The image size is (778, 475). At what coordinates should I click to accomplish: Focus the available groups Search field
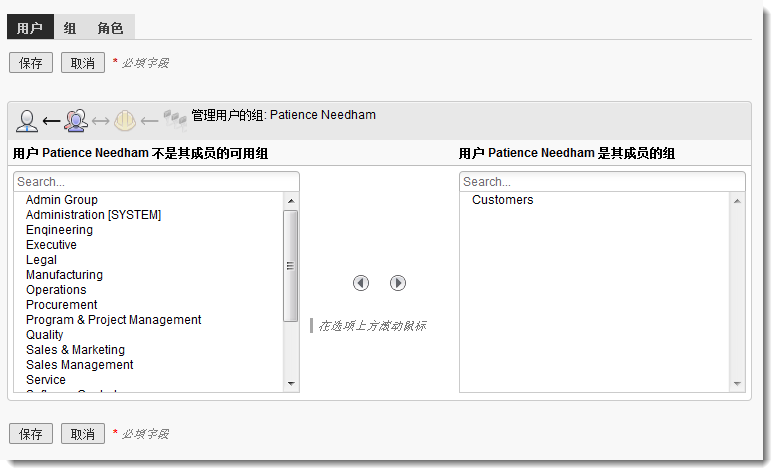coord(156,182)
